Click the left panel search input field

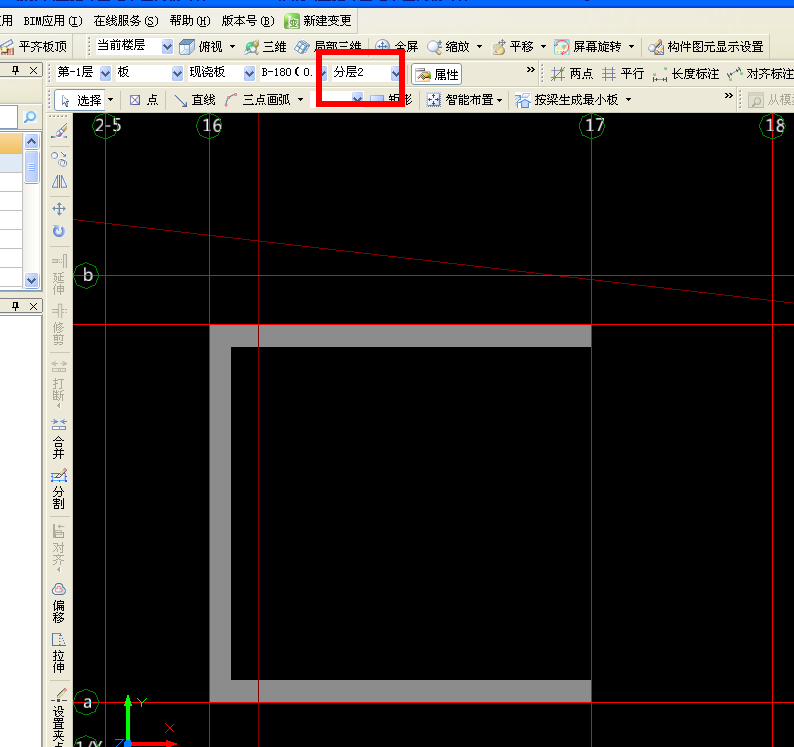(x=9, y=117)
